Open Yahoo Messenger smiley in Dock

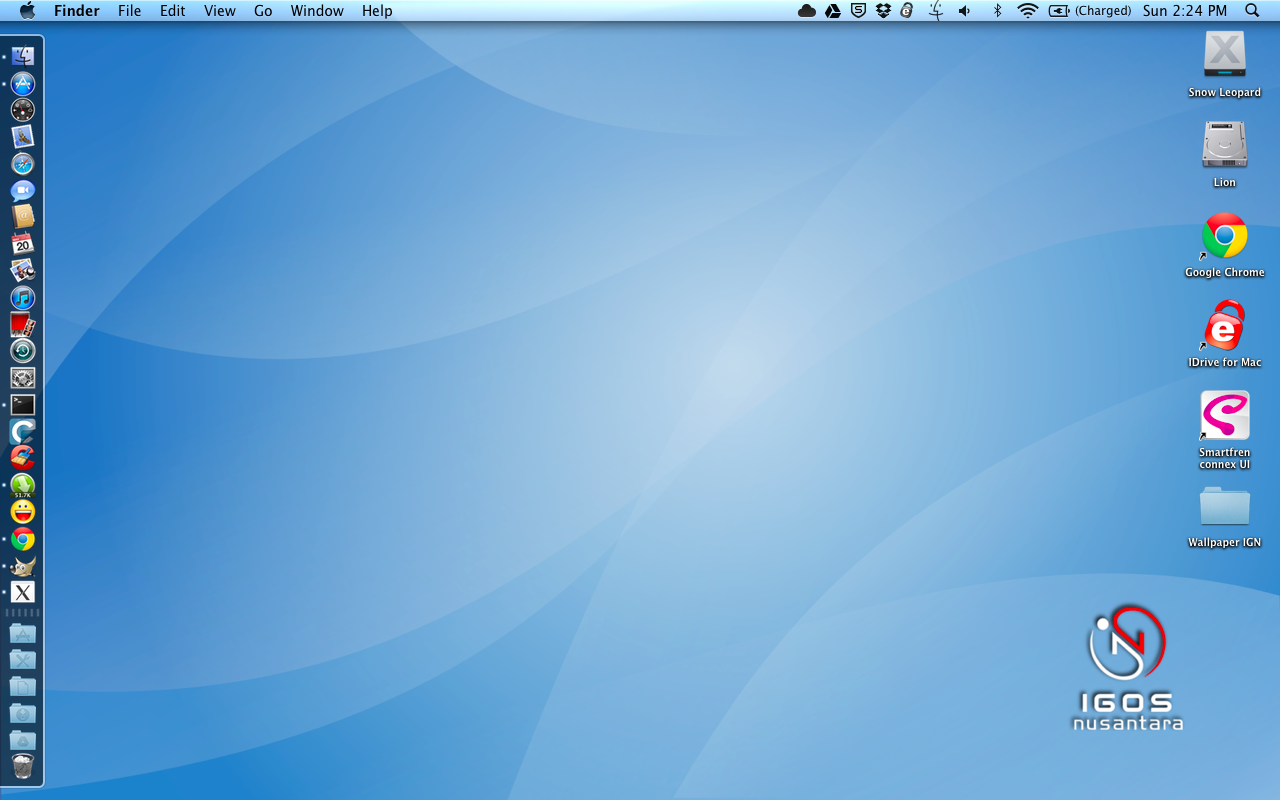tap(23, 512)
